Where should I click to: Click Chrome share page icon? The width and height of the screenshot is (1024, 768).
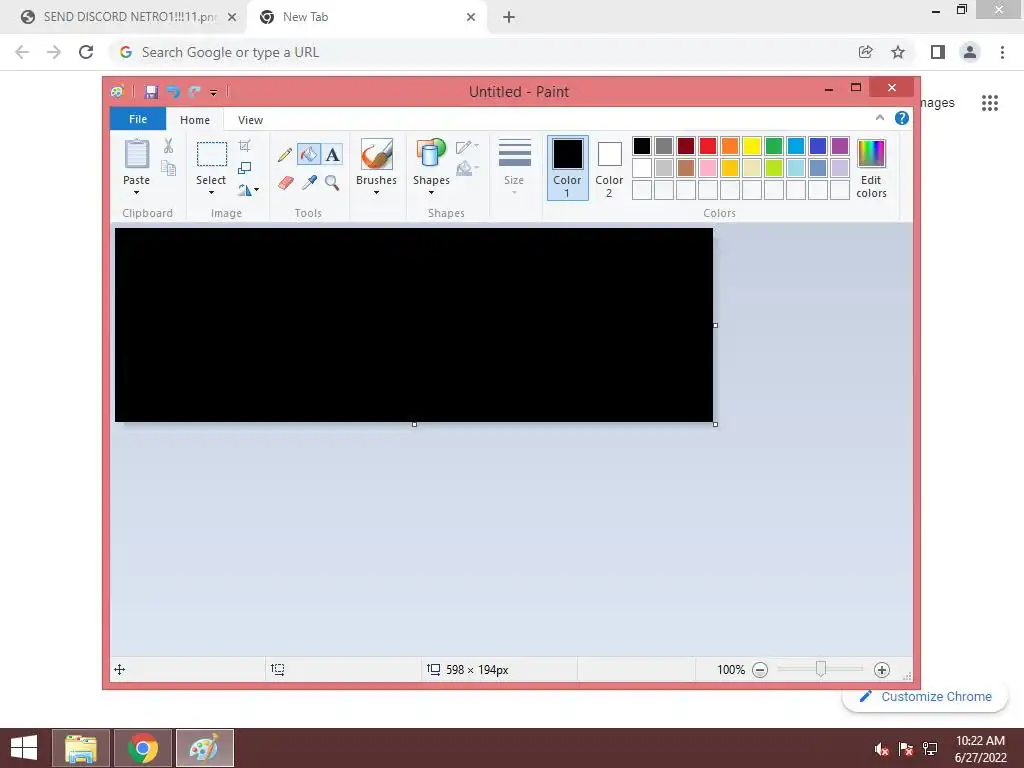865,52
